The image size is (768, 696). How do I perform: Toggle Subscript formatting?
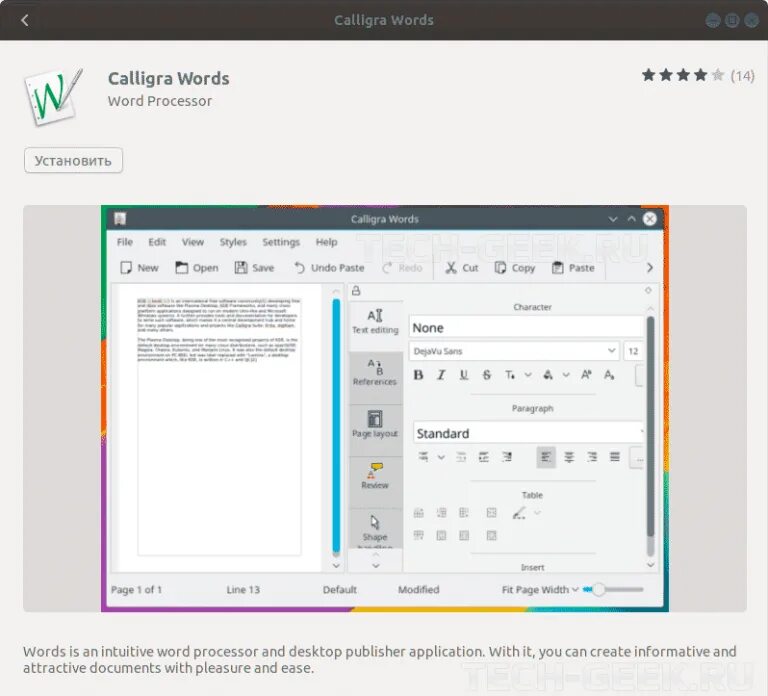click(609, 375)
